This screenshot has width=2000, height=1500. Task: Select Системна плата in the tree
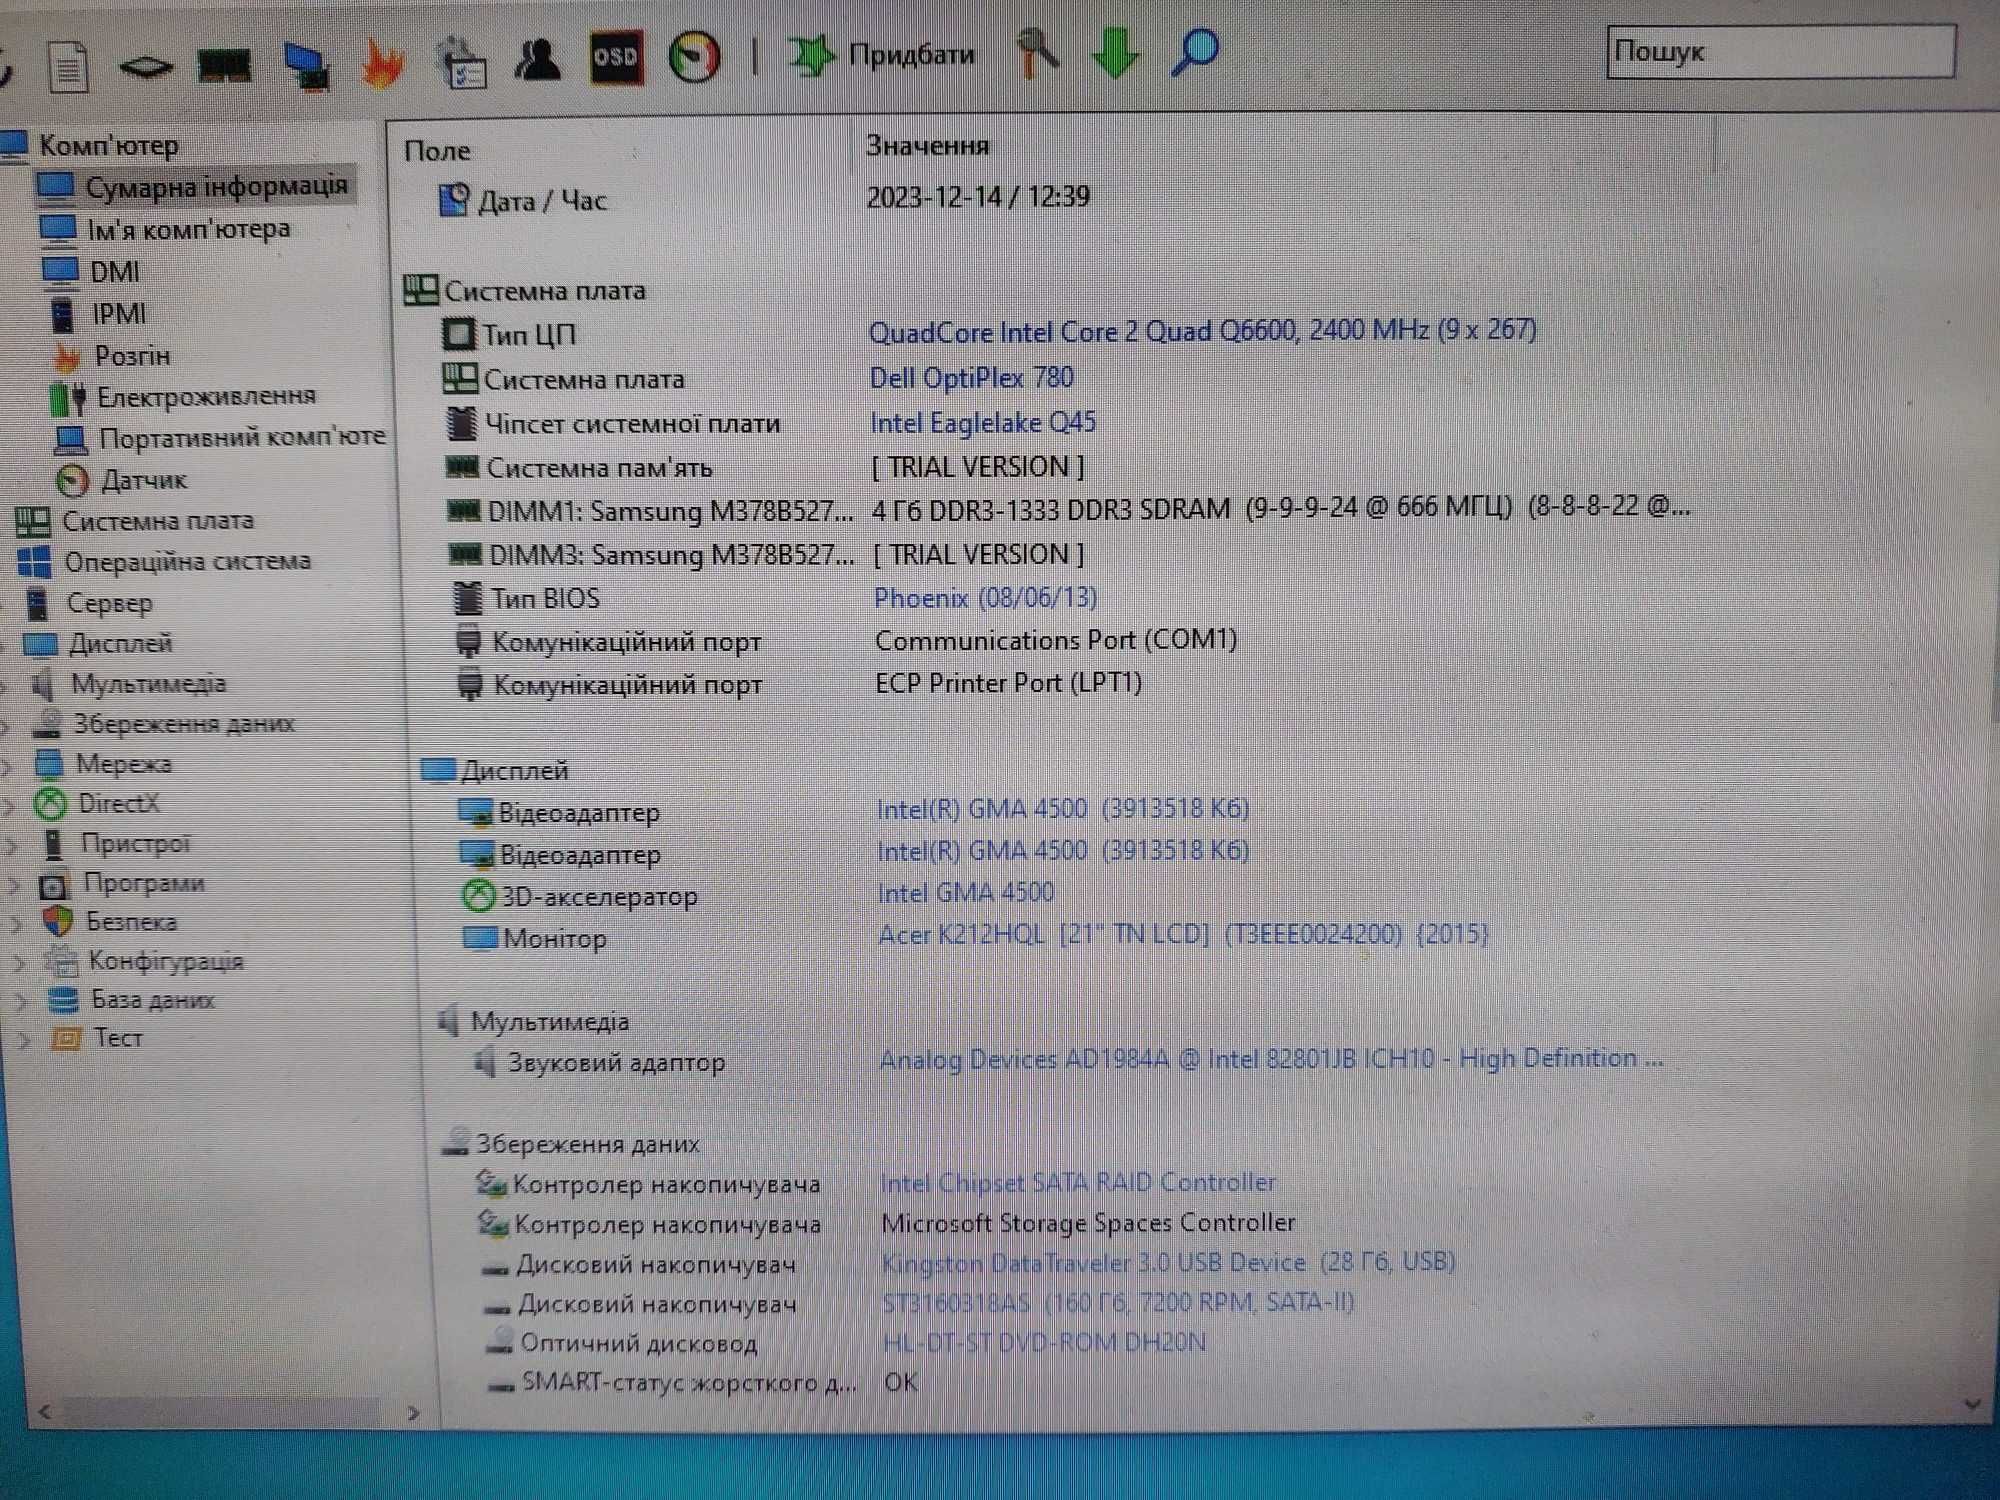coord(158,521)
